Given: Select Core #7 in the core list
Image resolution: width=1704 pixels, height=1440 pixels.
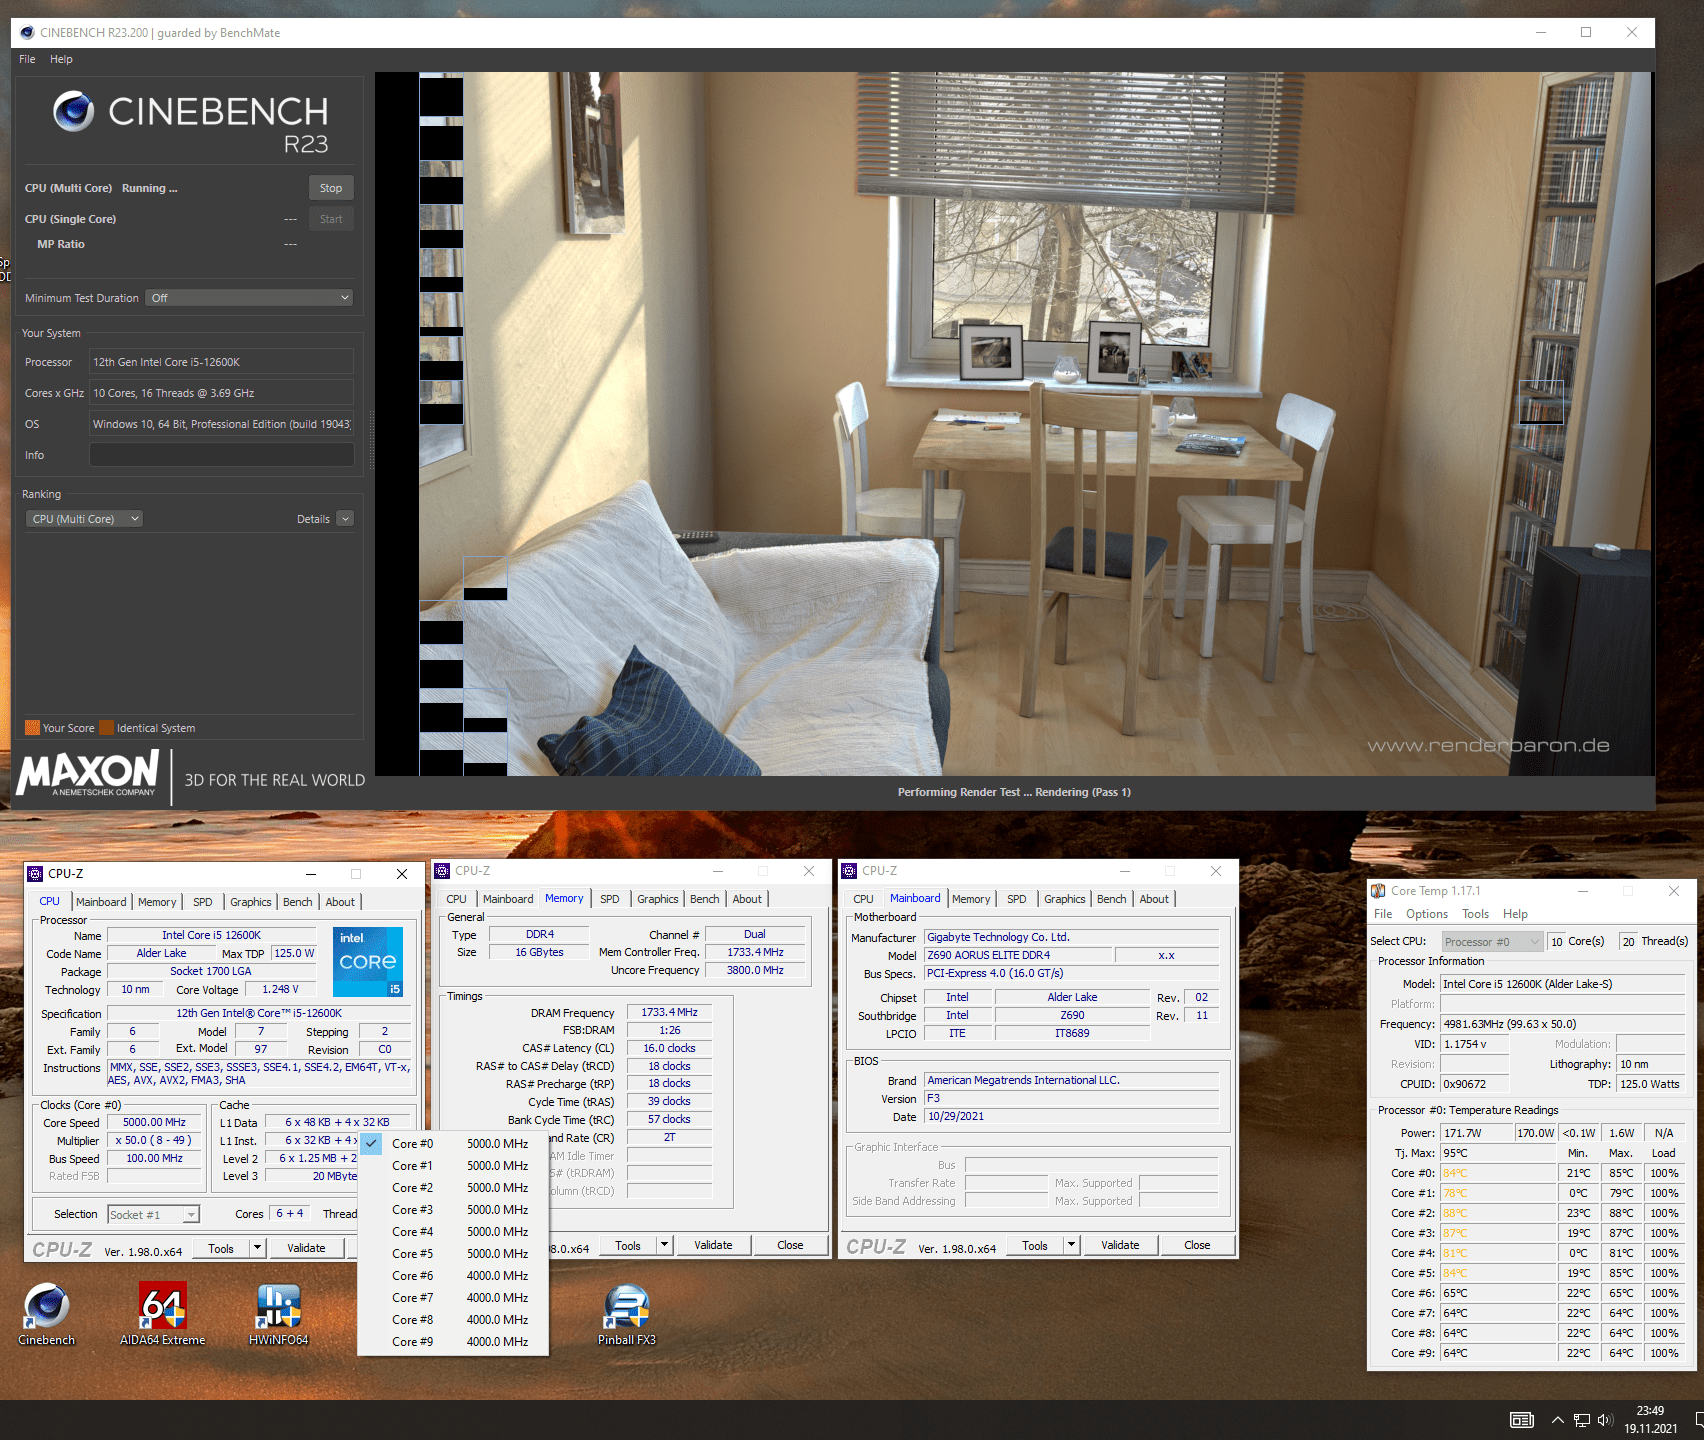Looking at the screenshot, I should [453, 1297].
